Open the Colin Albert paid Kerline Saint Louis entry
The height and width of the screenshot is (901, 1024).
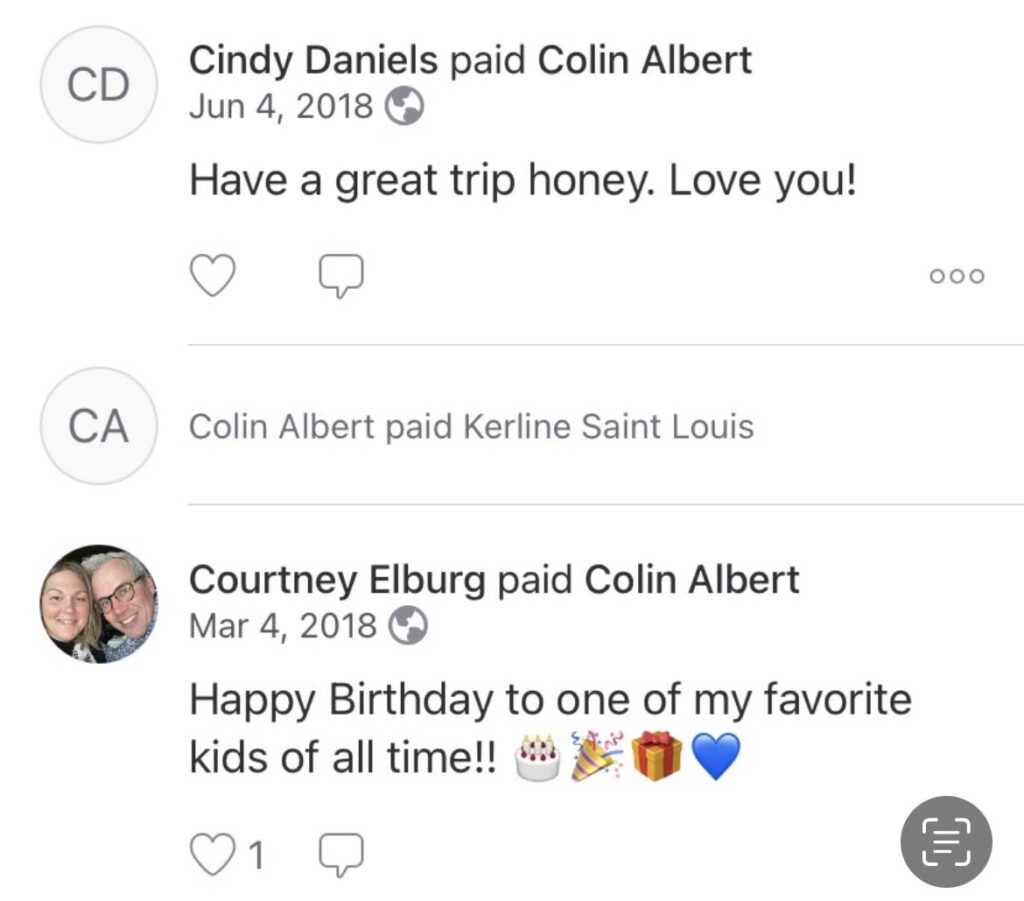[x=471, y=427]
